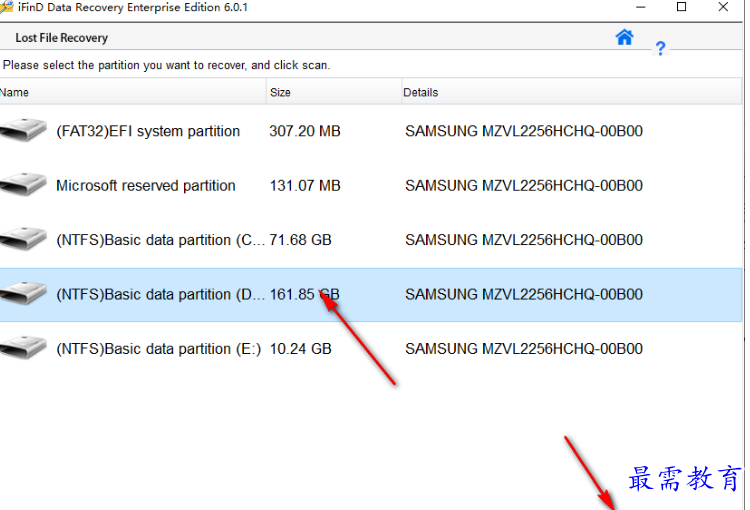
Task: Click SAMSUNG details of 161.85 GB row
Action: pos(524,294)
